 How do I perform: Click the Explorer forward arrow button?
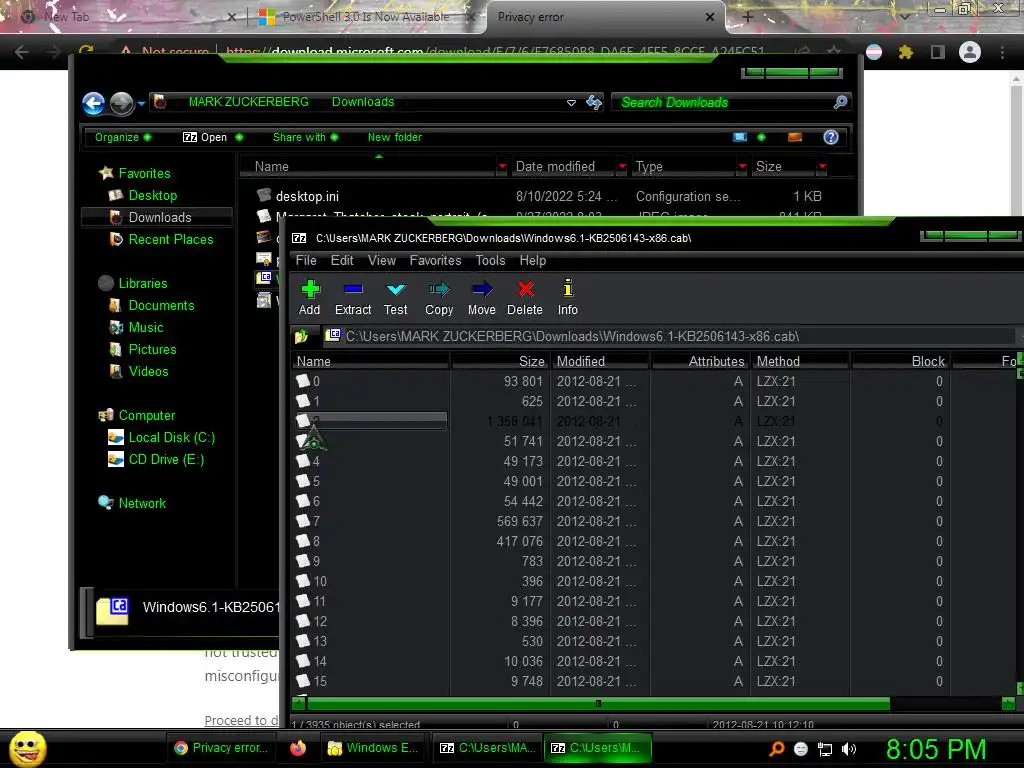(121, 103)
